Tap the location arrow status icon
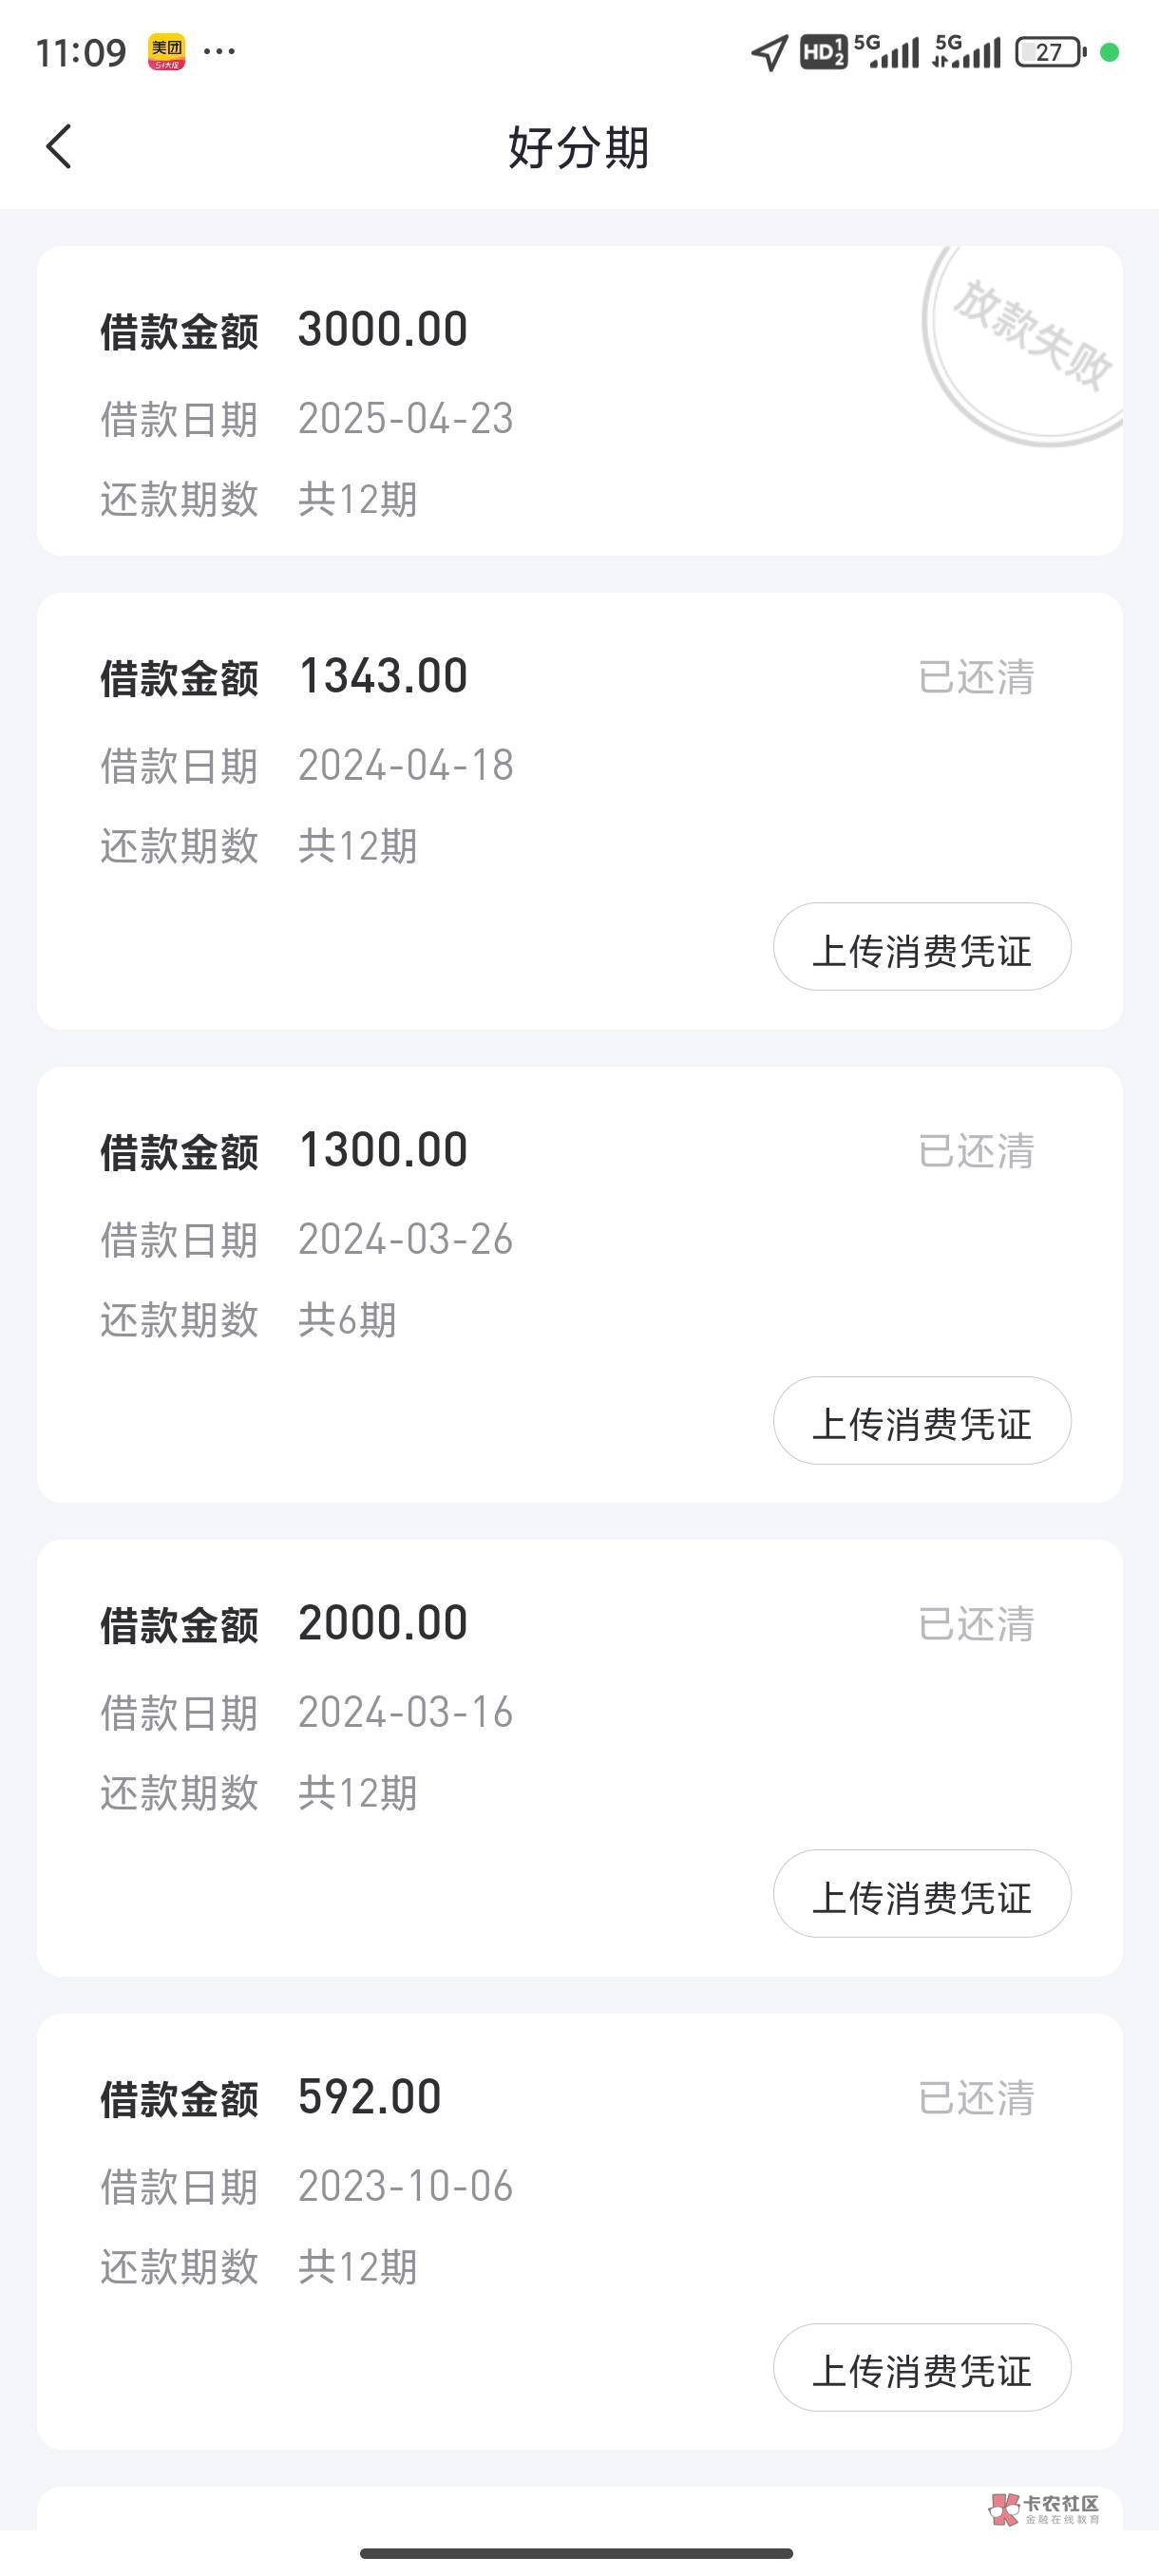Screen dimensions: 1159x2576 tap(768, 52)
